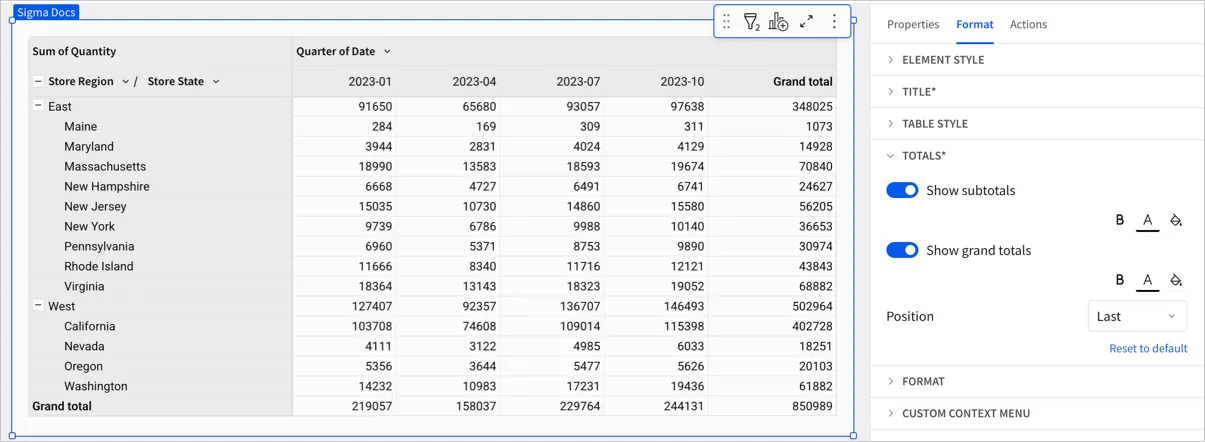Select the 2023-01 column header
Viewport: 1205px width, 442px height.
370,82
